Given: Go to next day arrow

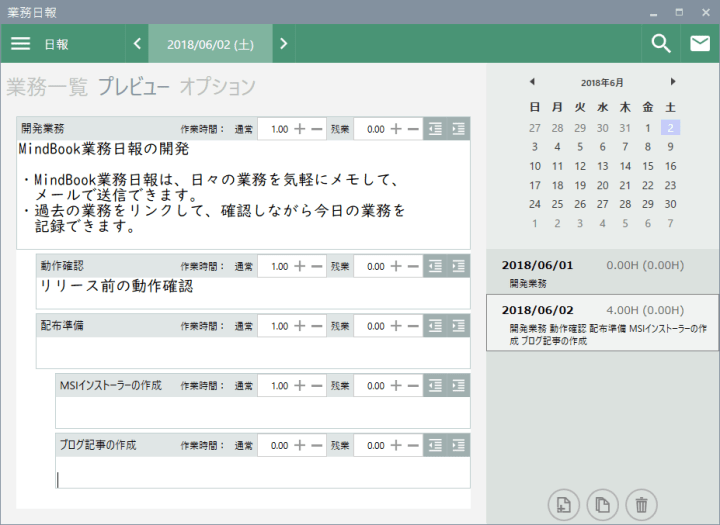Looking at the screenshot, I should coord(284,44).
